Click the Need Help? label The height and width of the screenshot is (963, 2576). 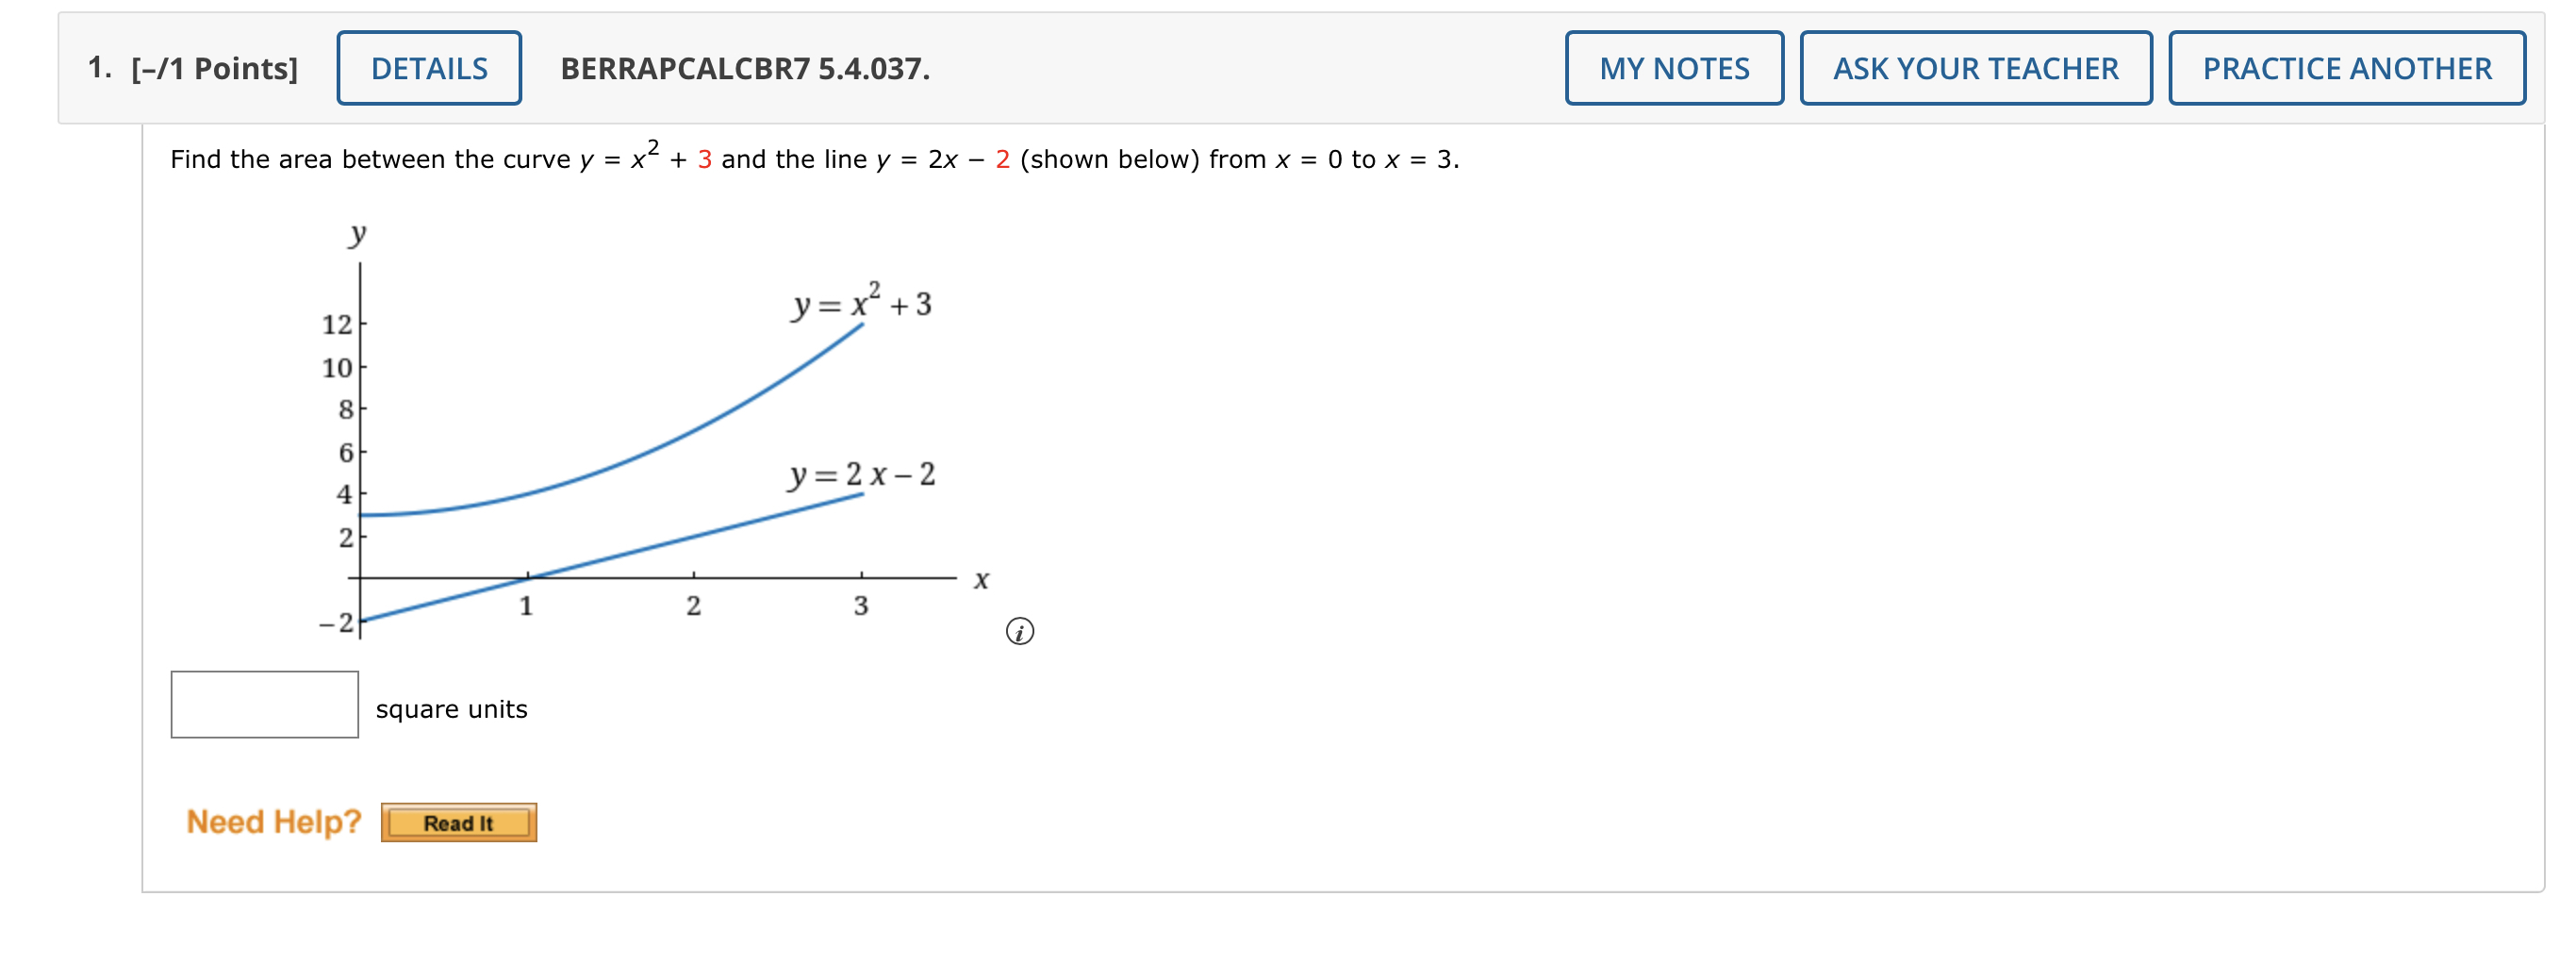276,822
